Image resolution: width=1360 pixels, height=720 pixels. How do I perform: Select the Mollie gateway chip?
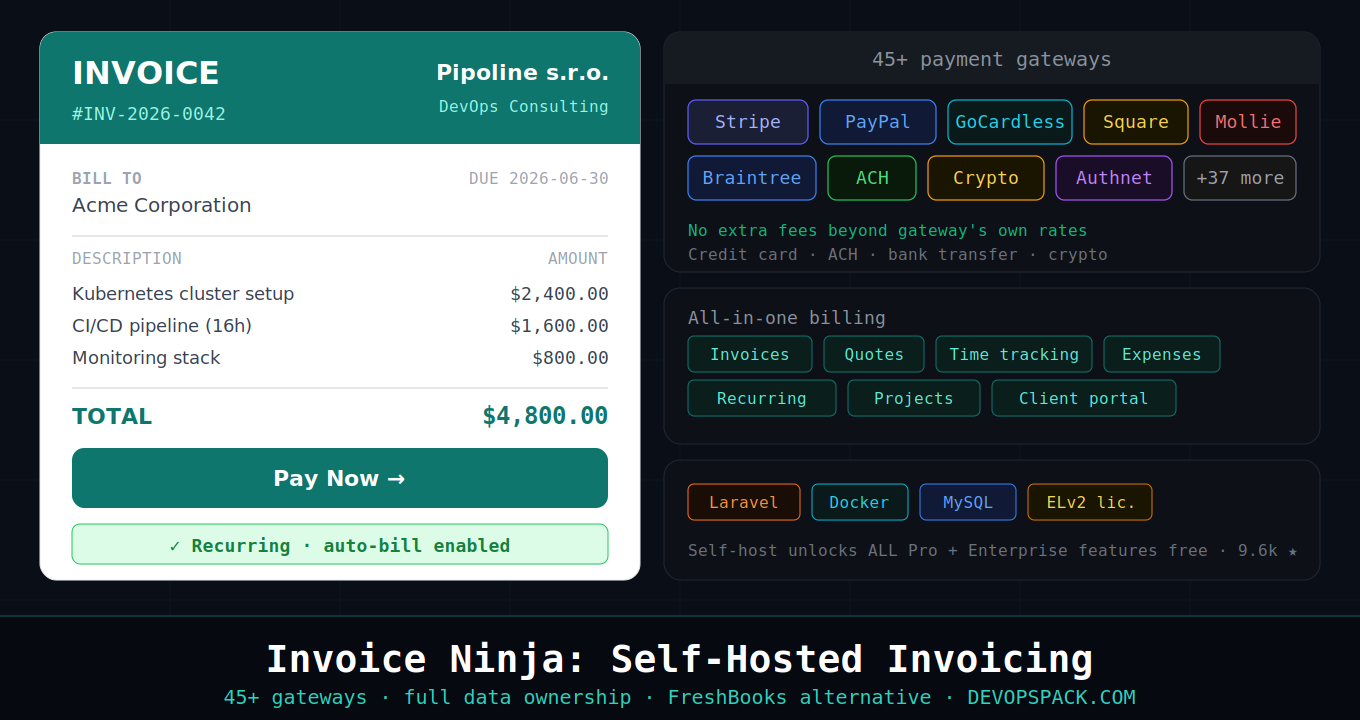pos(1248,122)
